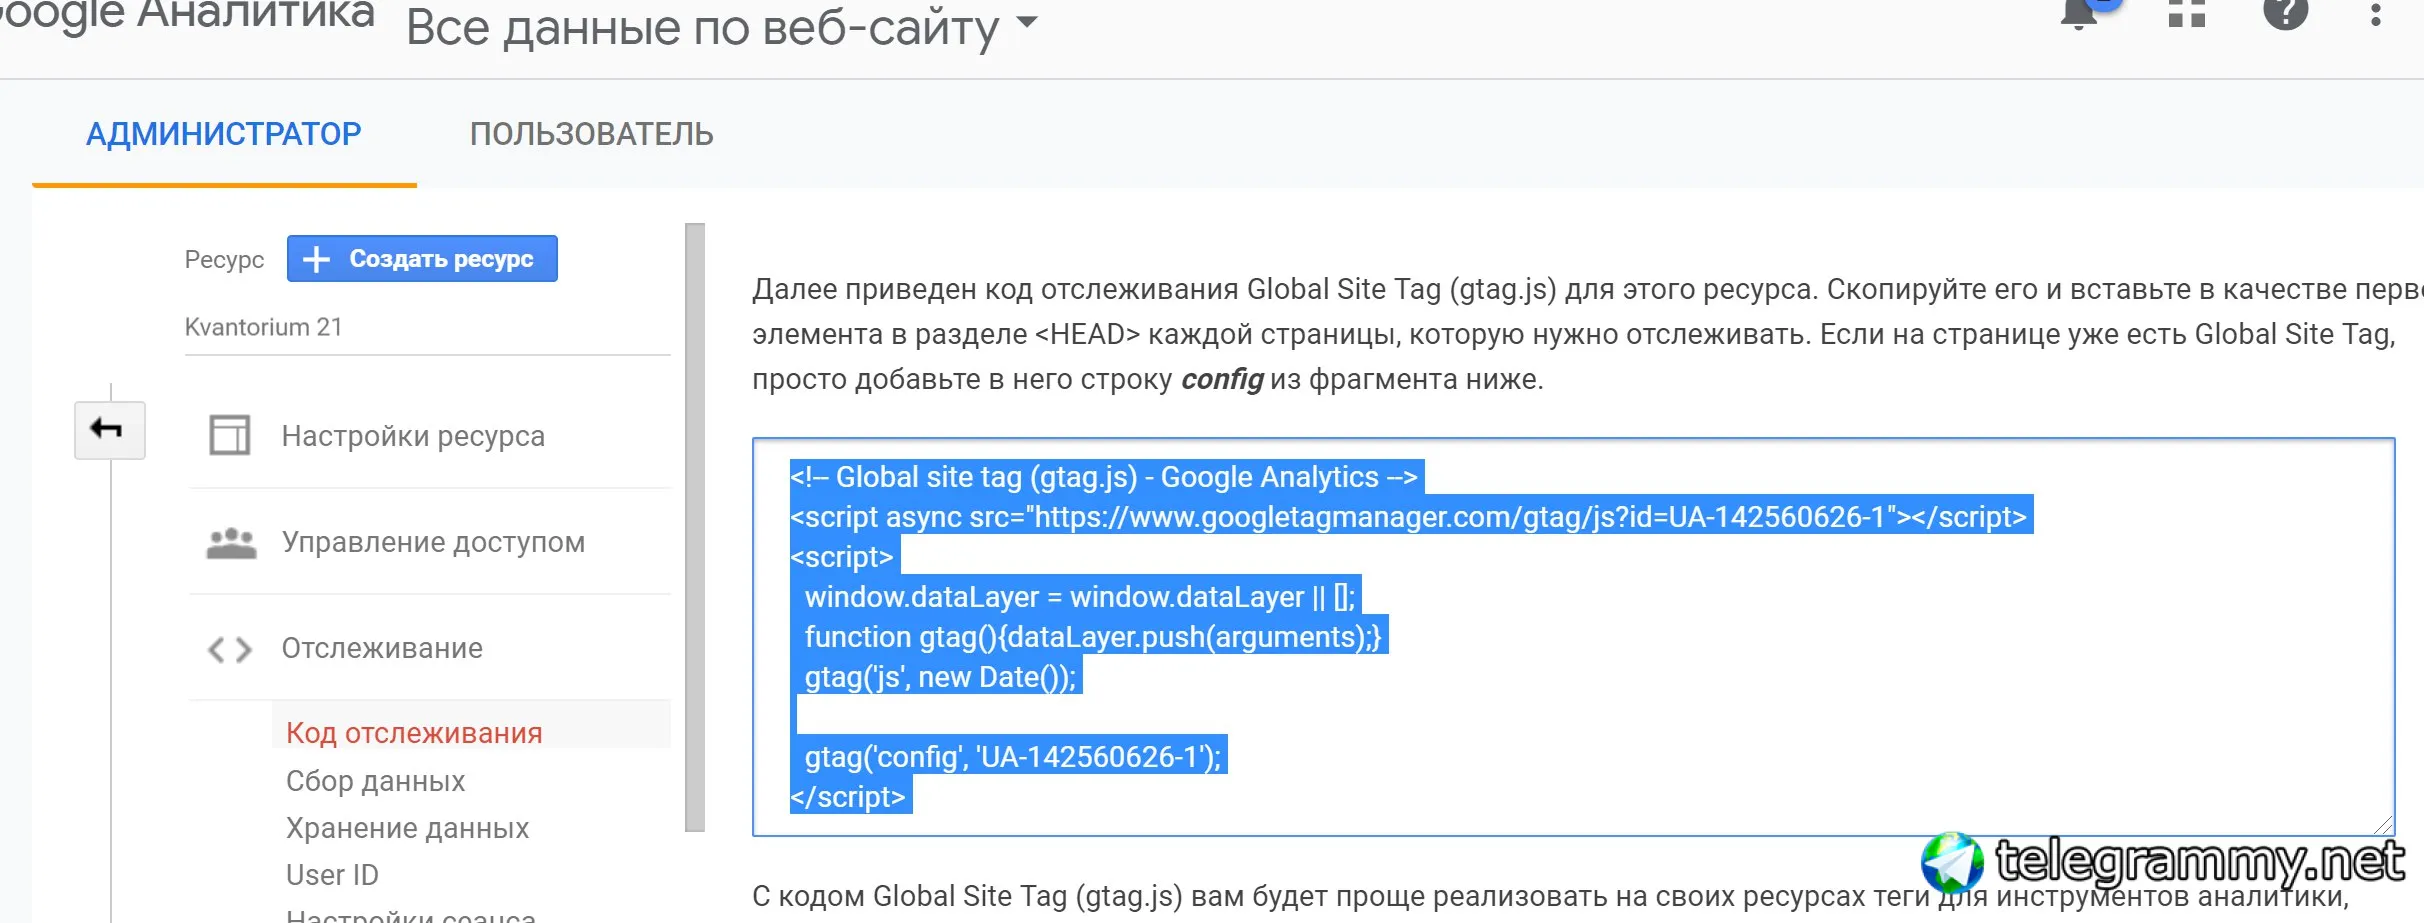
Task: Click the text area resize handle corner
Action: pos(2383,824)
